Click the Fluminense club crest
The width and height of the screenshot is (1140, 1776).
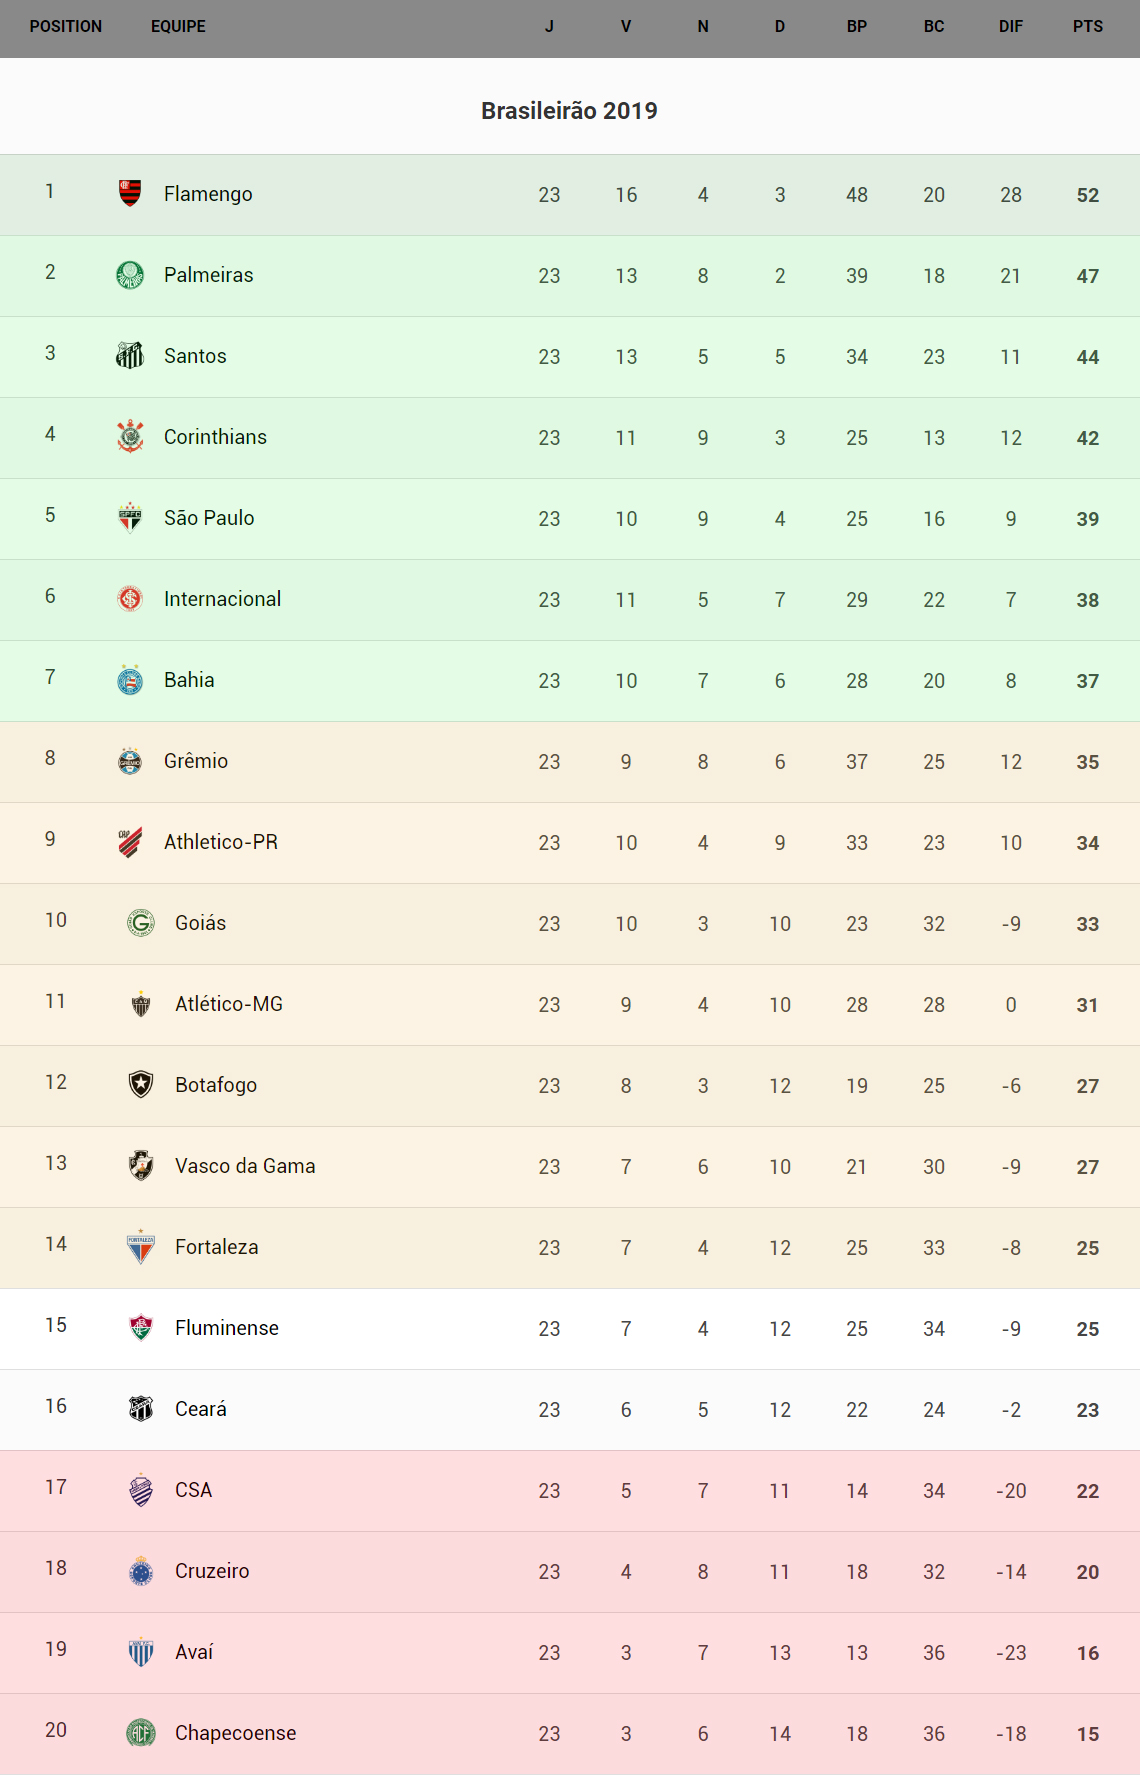[x=141, y=1327]
